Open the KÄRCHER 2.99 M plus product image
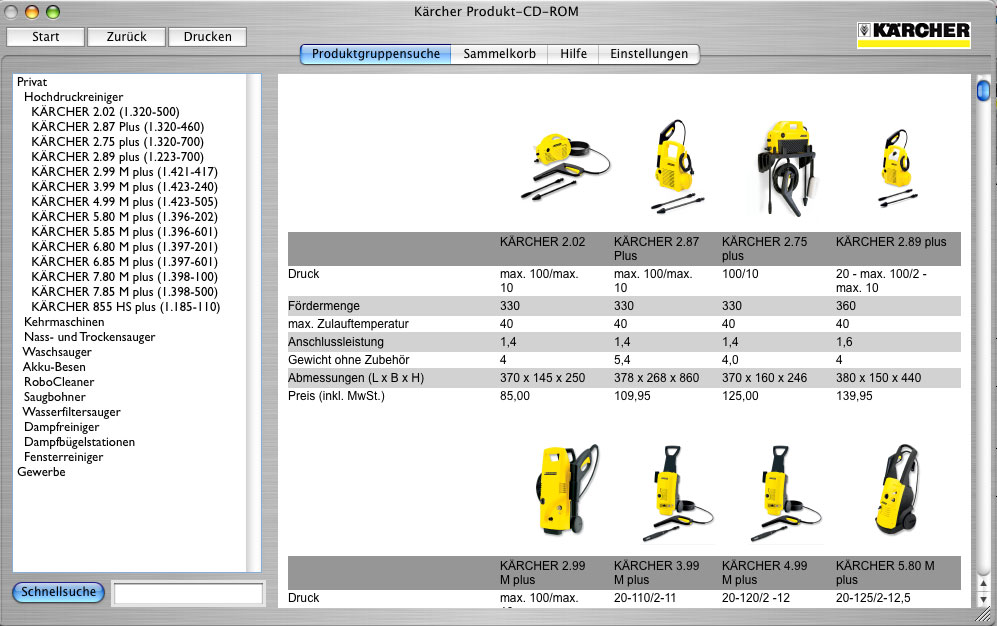 [x=565, y=489]
